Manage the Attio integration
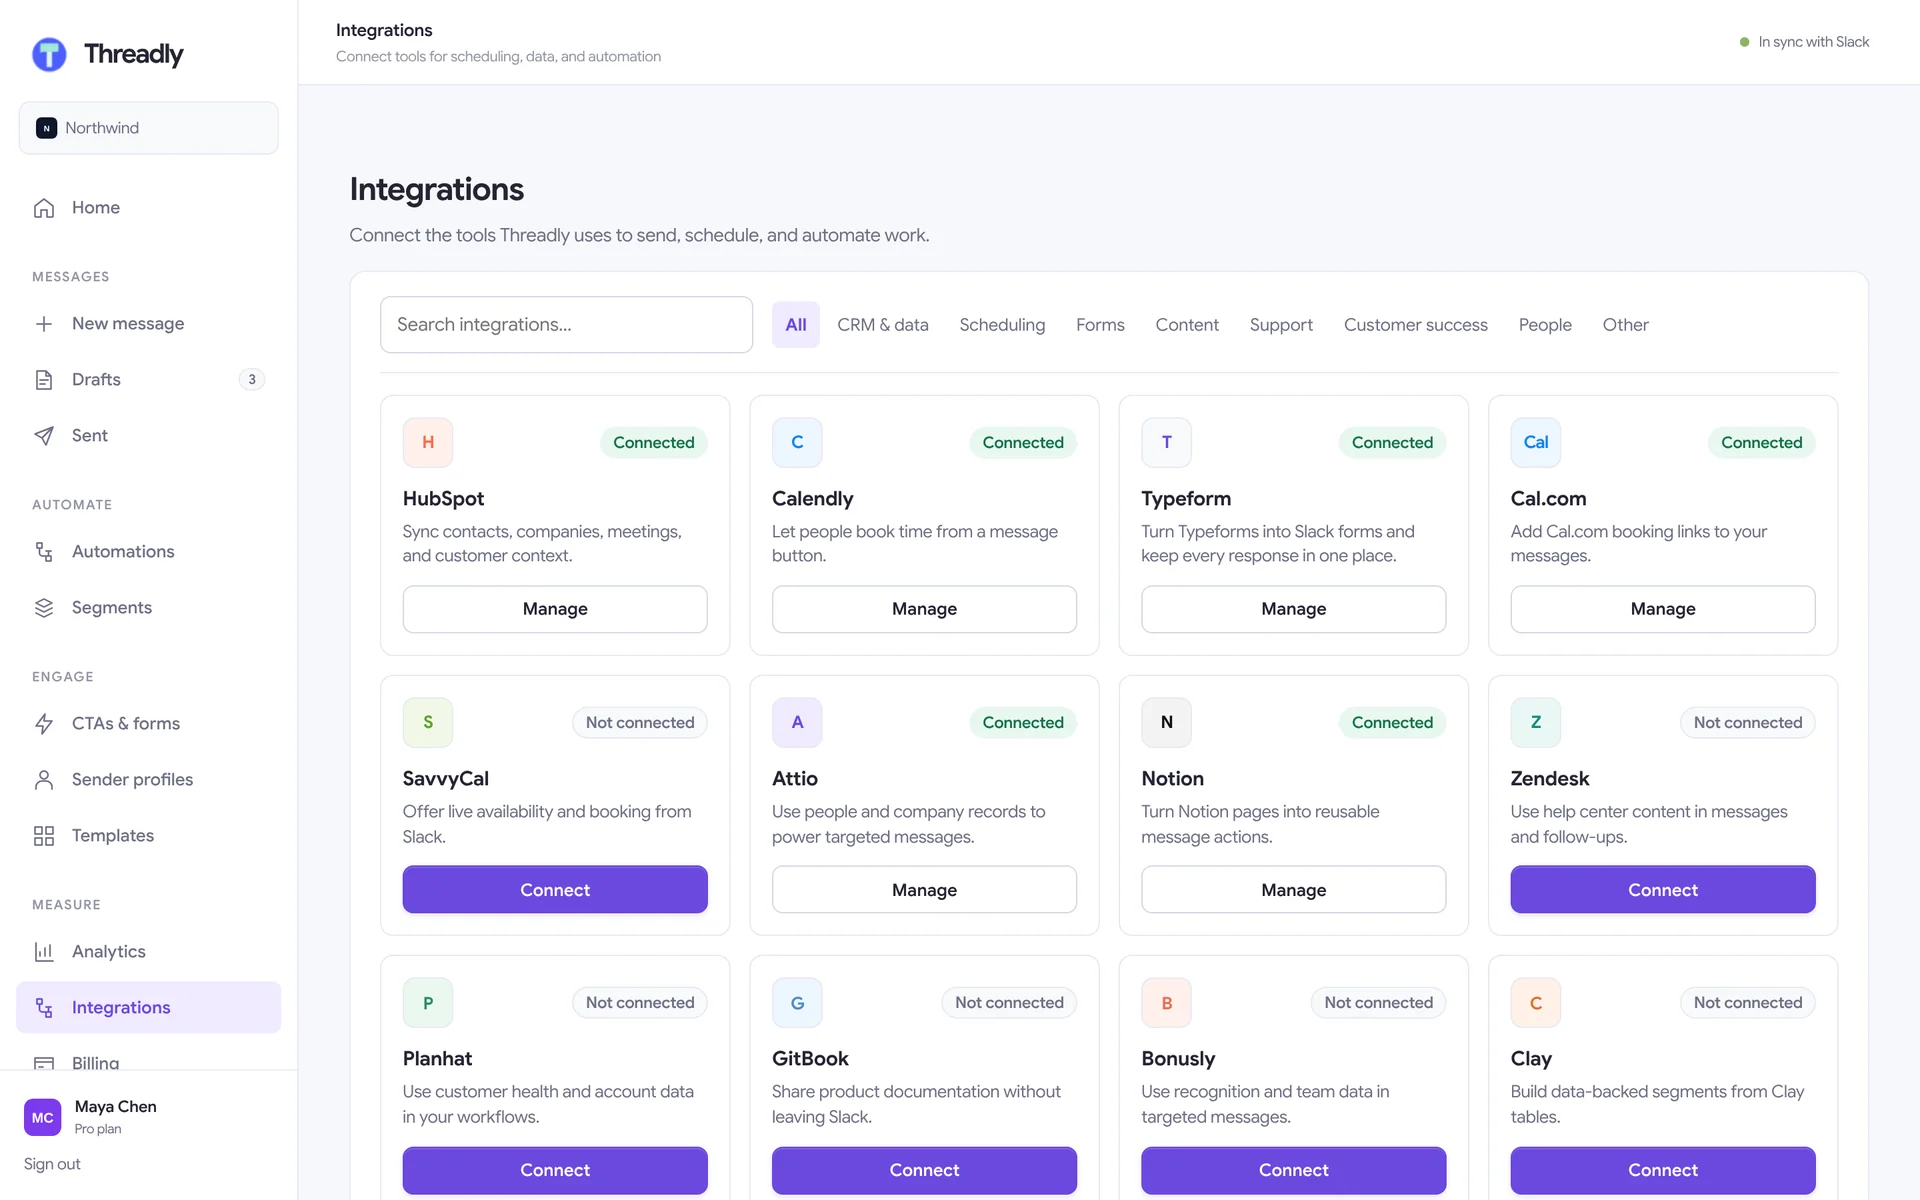This screenshot has width=1920, height=1200. tap(924, 889)
